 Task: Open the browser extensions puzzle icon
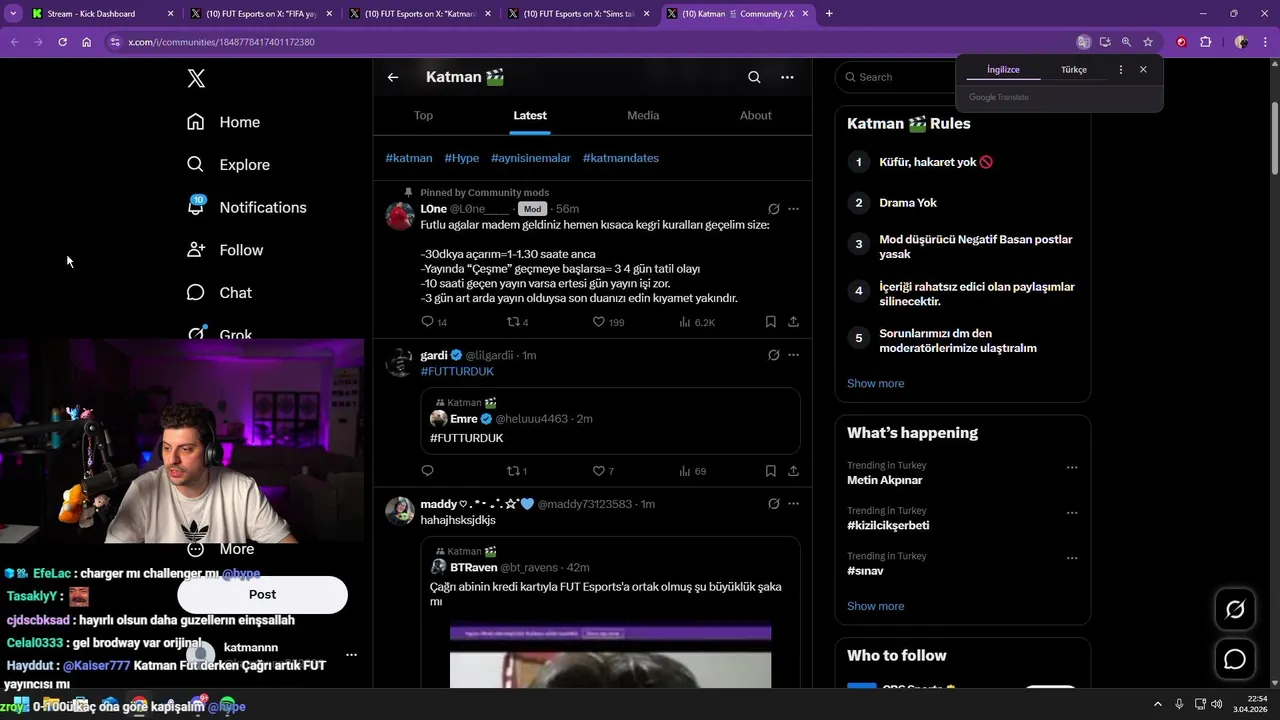point(1205,42)
